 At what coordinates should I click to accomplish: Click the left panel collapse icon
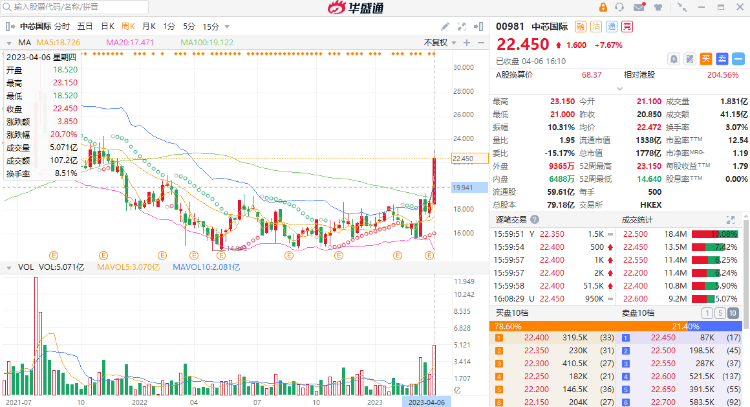(10, 26)
